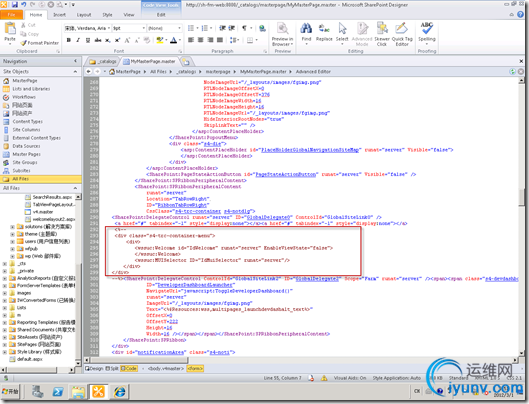Open the font size dropdown
The image size is (529, 404).
(x=143, y=28)
